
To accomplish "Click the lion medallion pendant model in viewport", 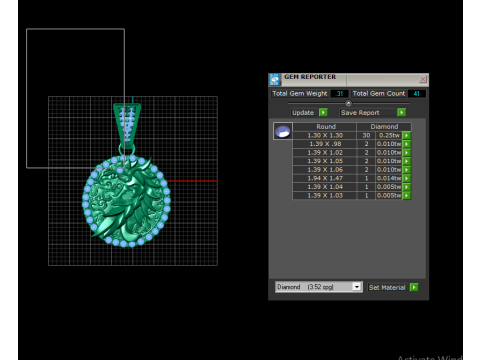I will tap(126, 201).
